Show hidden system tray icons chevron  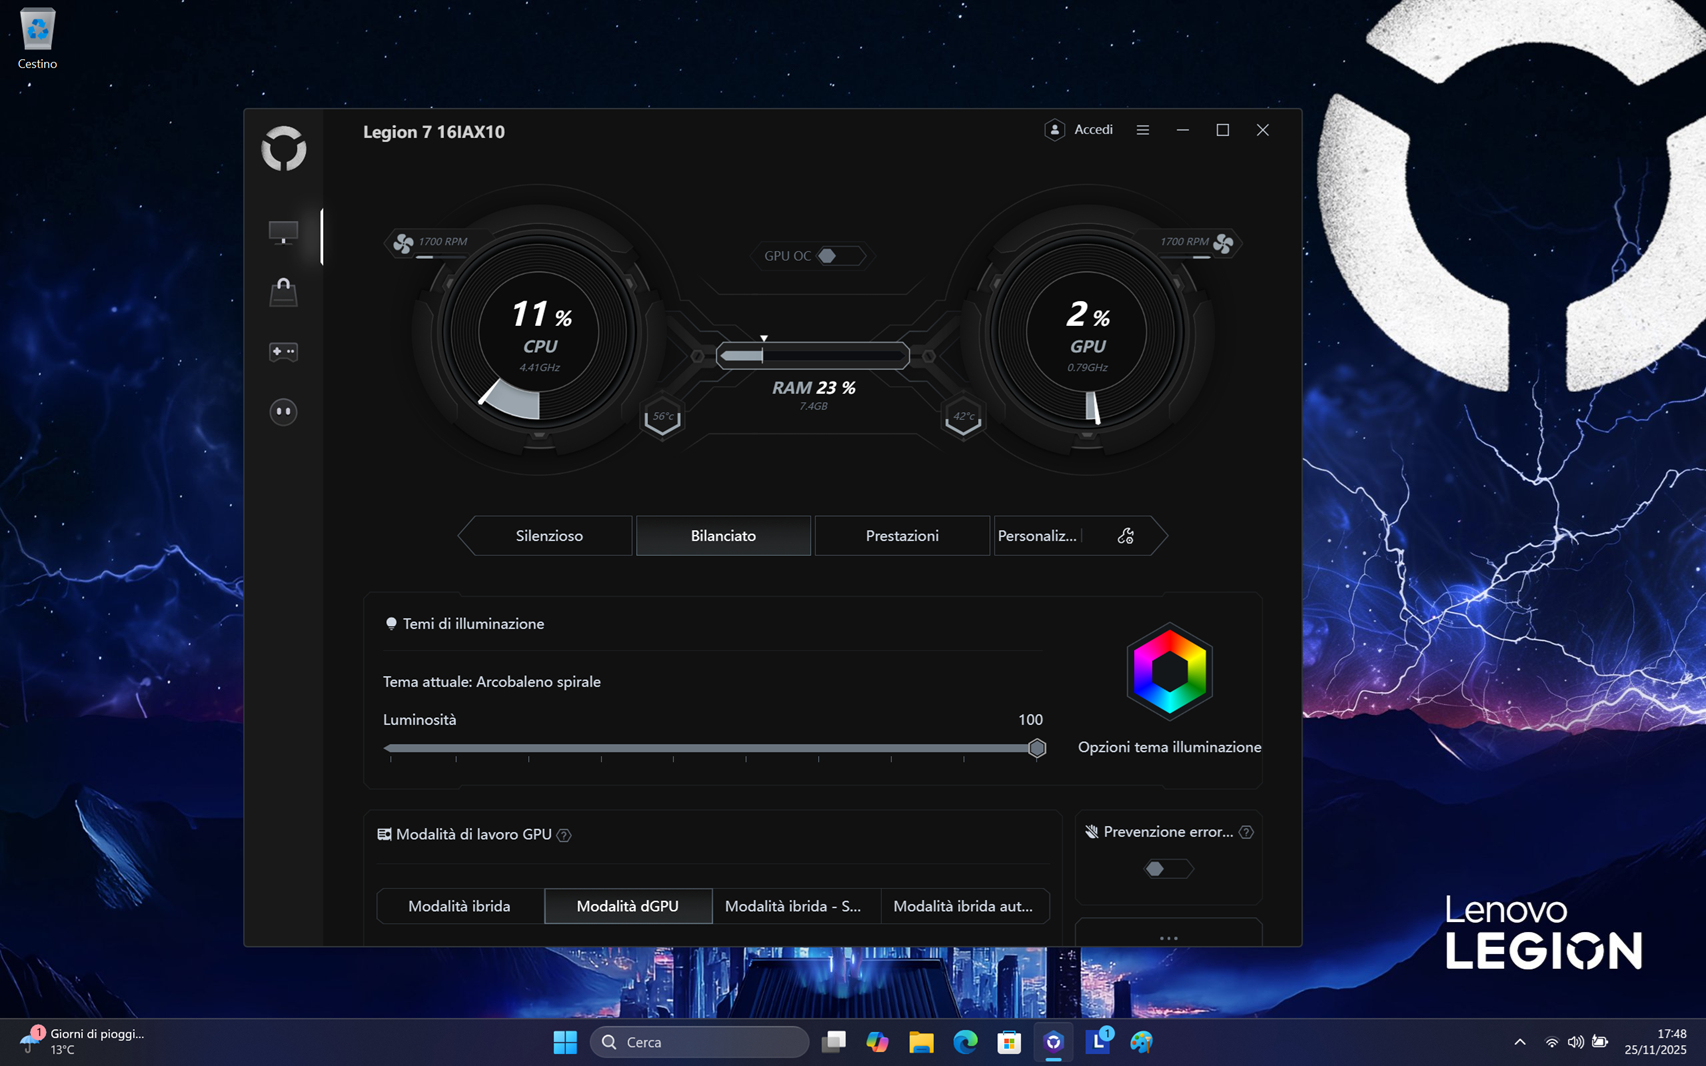pyautogui.click(x=1519, y=1042)
